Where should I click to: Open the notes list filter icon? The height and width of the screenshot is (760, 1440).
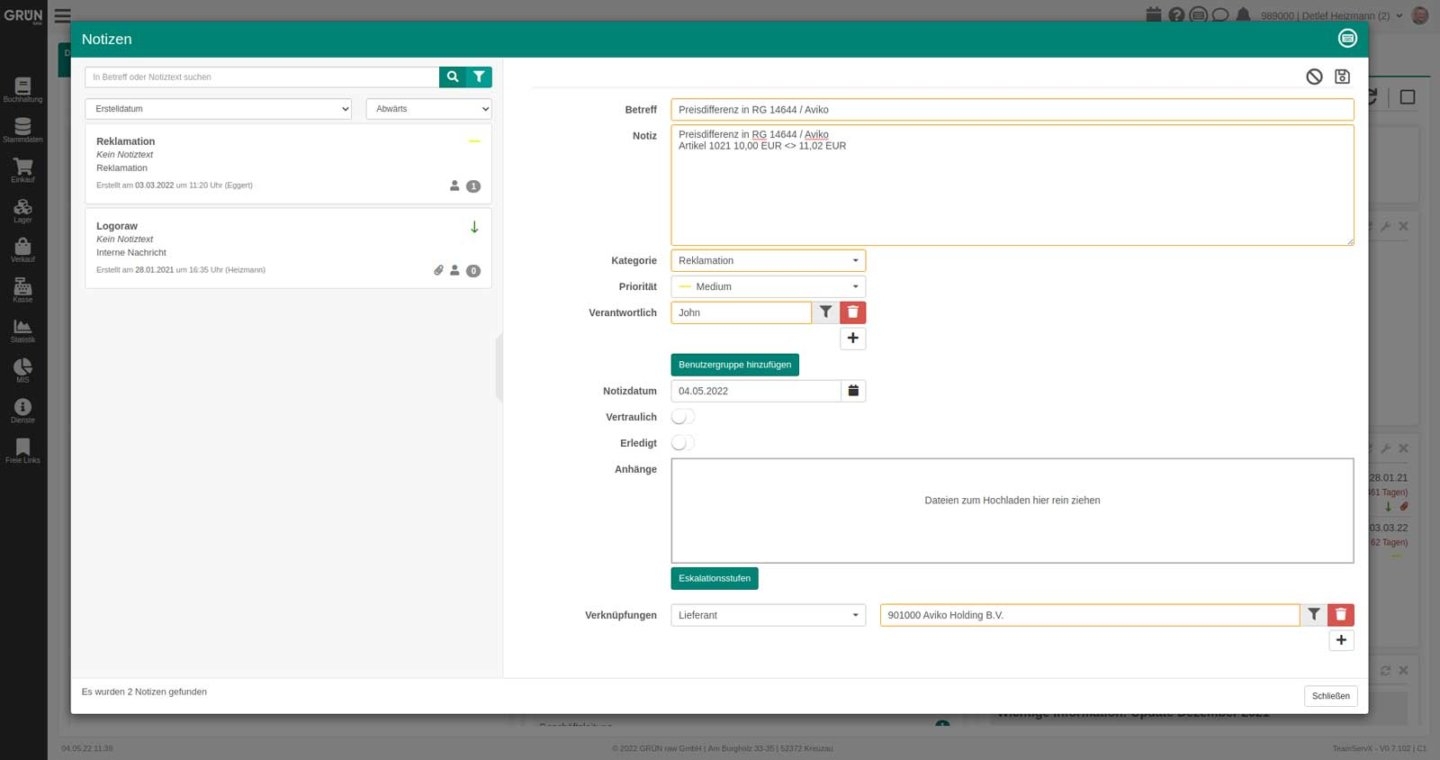(x=479, y=77)
